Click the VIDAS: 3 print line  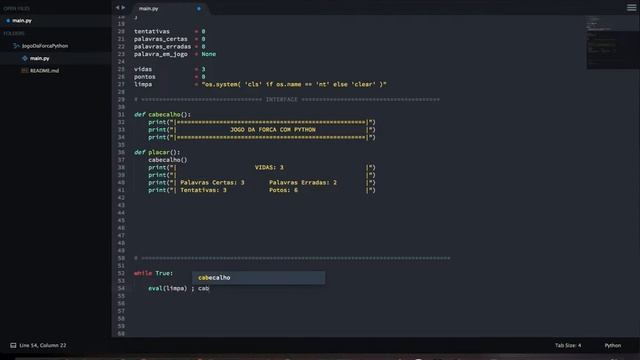pos(262,167)
